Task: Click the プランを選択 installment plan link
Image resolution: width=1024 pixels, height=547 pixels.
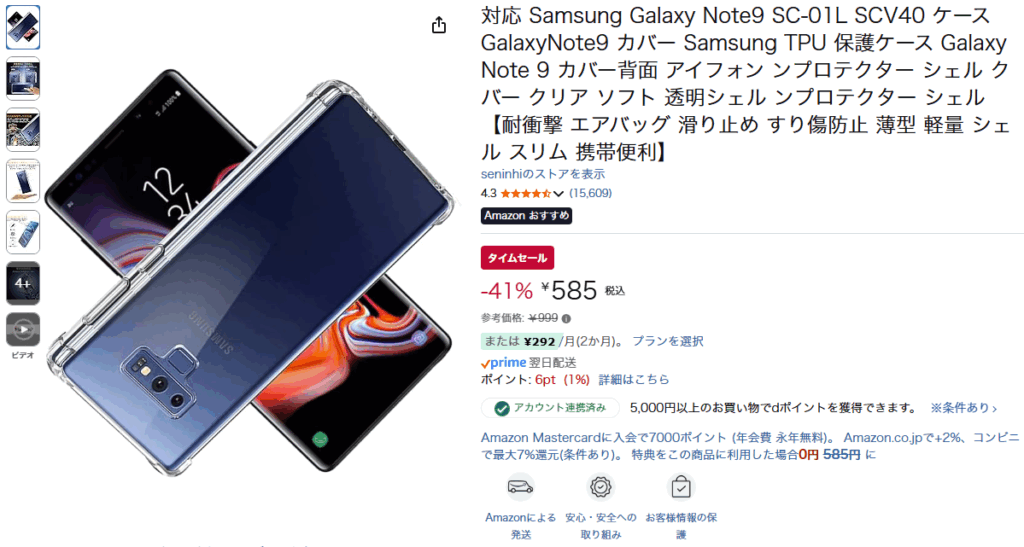Action: [667, 341]
